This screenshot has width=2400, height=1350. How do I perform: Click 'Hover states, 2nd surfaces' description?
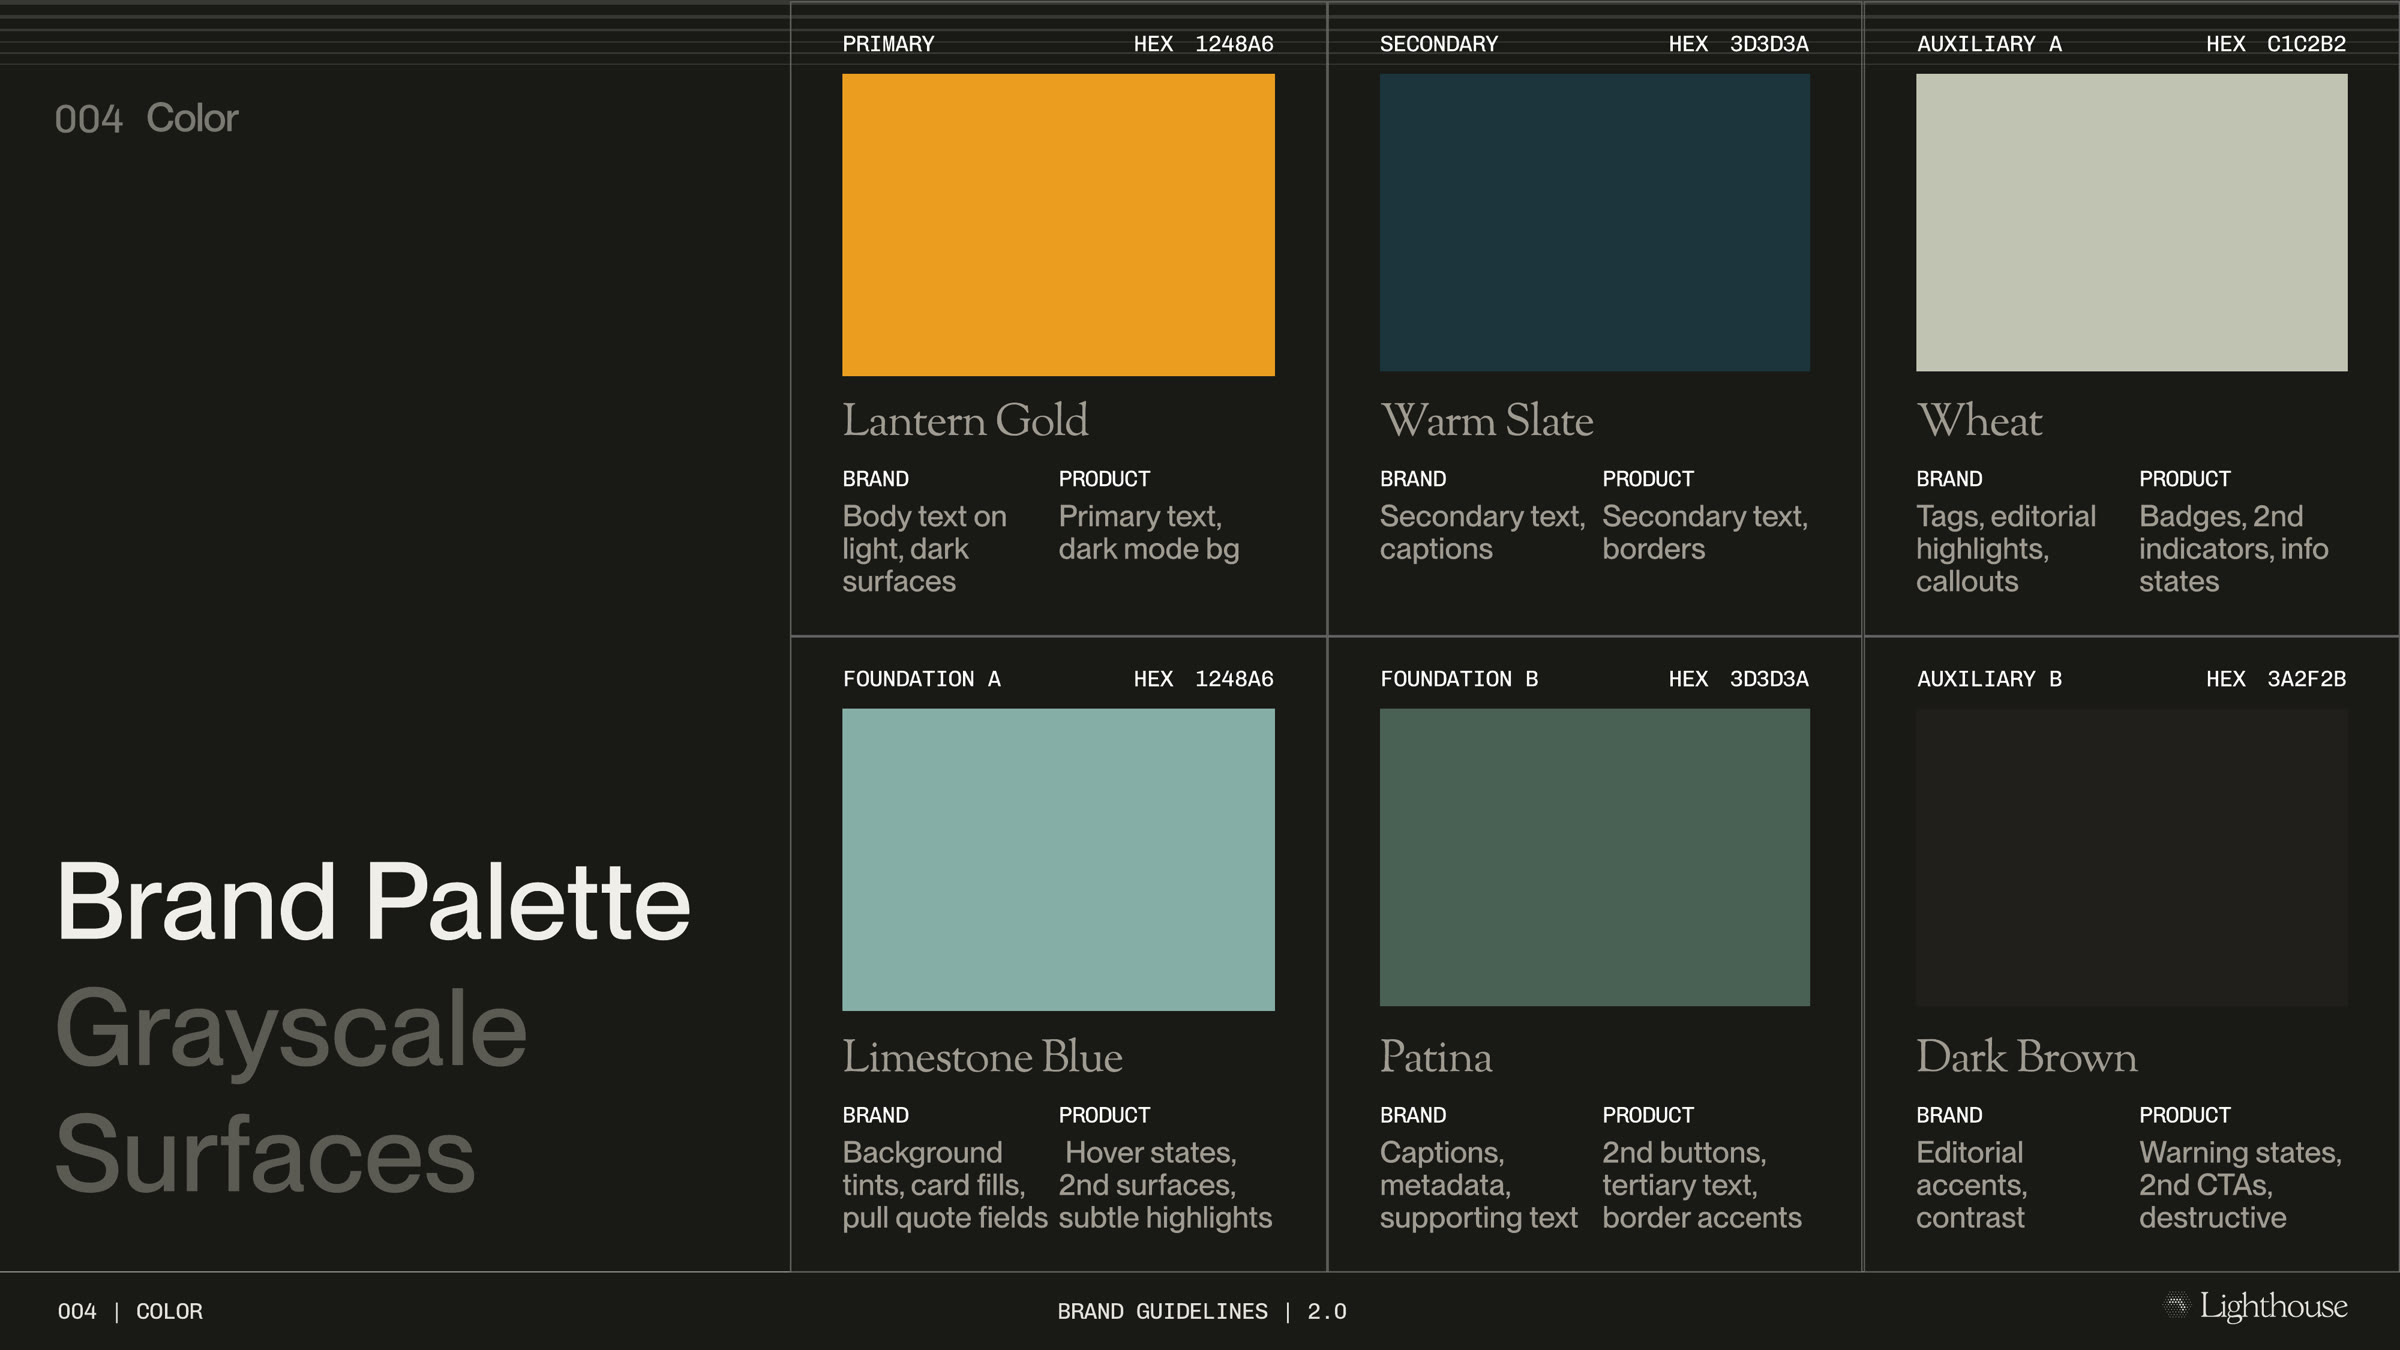coord(1165,1185)
